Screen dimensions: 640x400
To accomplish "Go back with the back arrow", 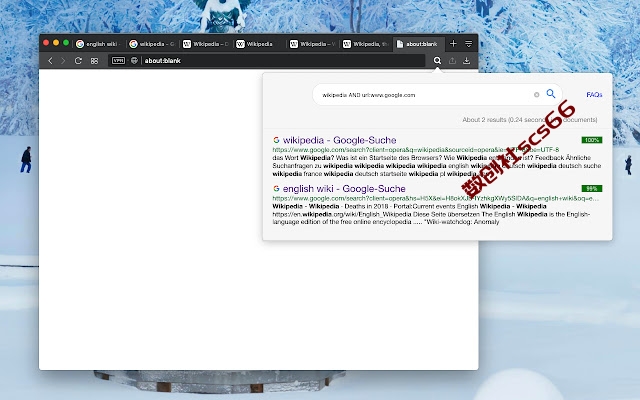I will point(50,61).
